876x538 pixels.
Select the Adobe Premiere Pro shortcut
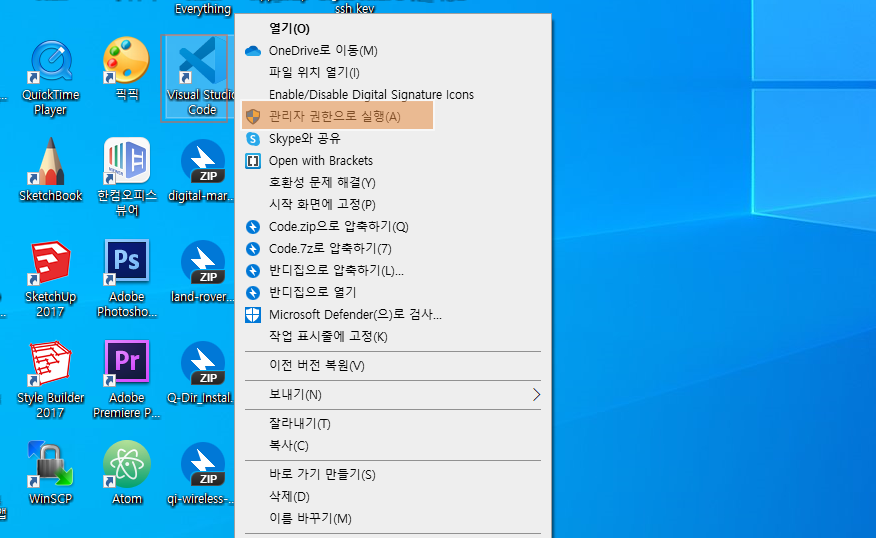click(x=127, y=380)
